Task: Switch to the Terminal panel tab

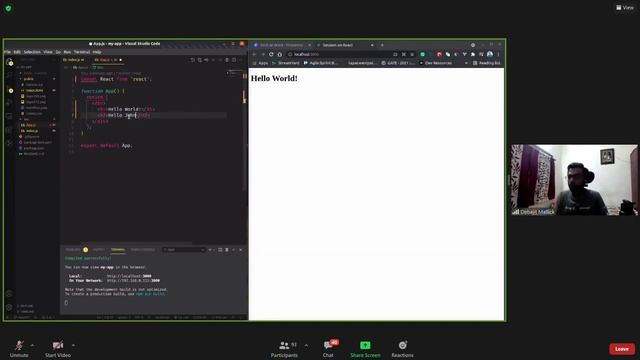Action: 118,249
